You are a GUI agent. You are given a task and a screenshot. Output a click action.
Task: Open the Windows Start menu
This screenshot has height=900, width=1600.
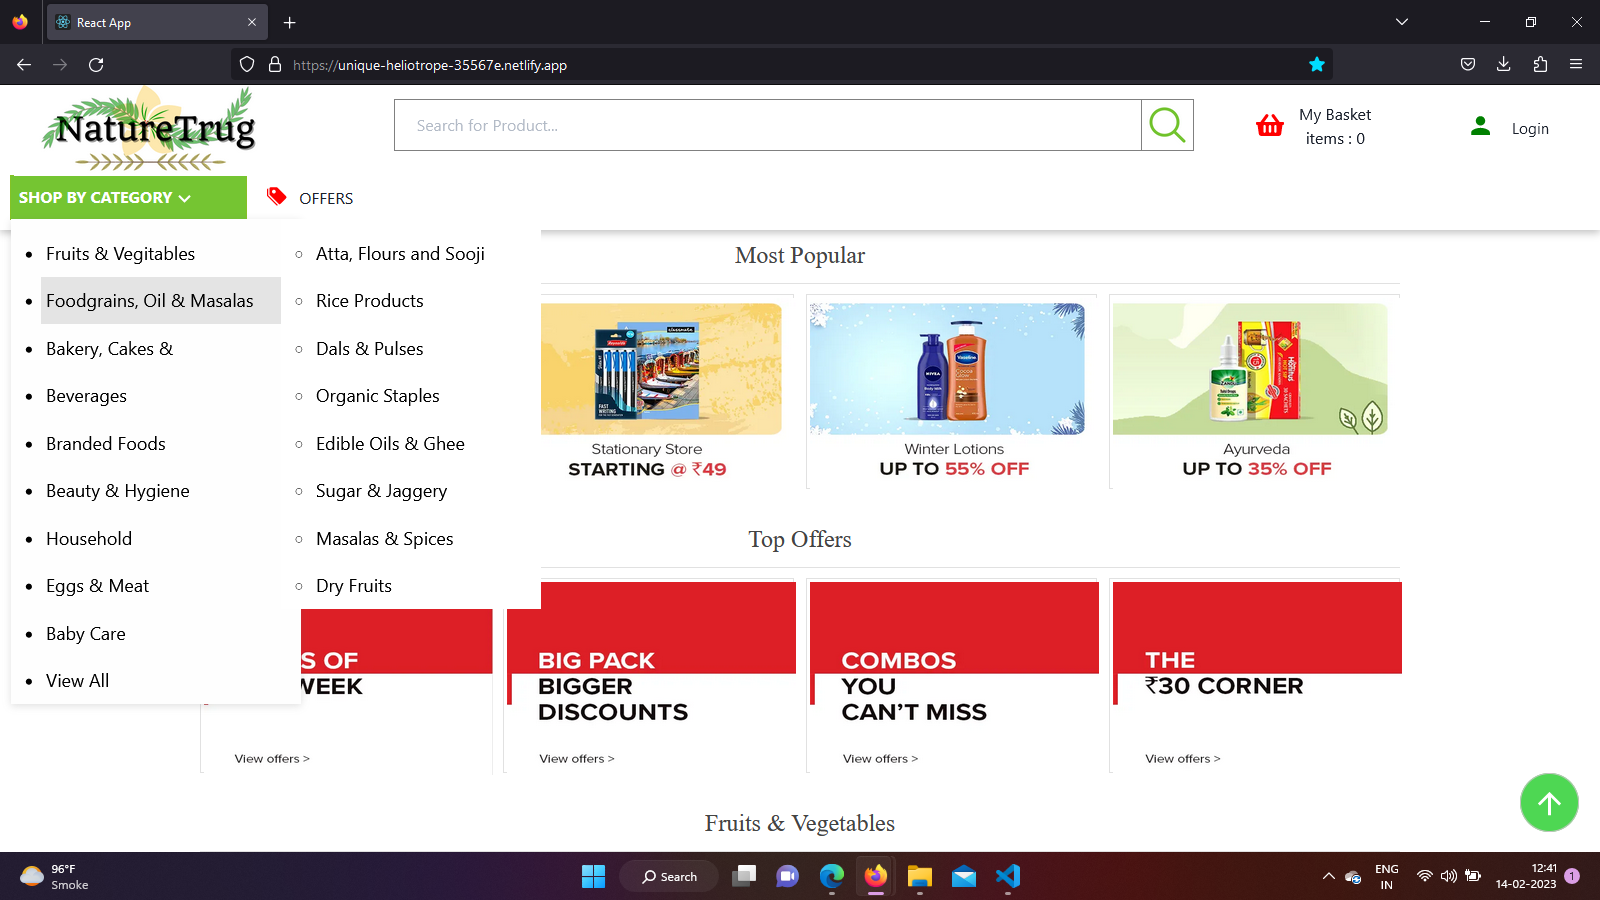593,876
